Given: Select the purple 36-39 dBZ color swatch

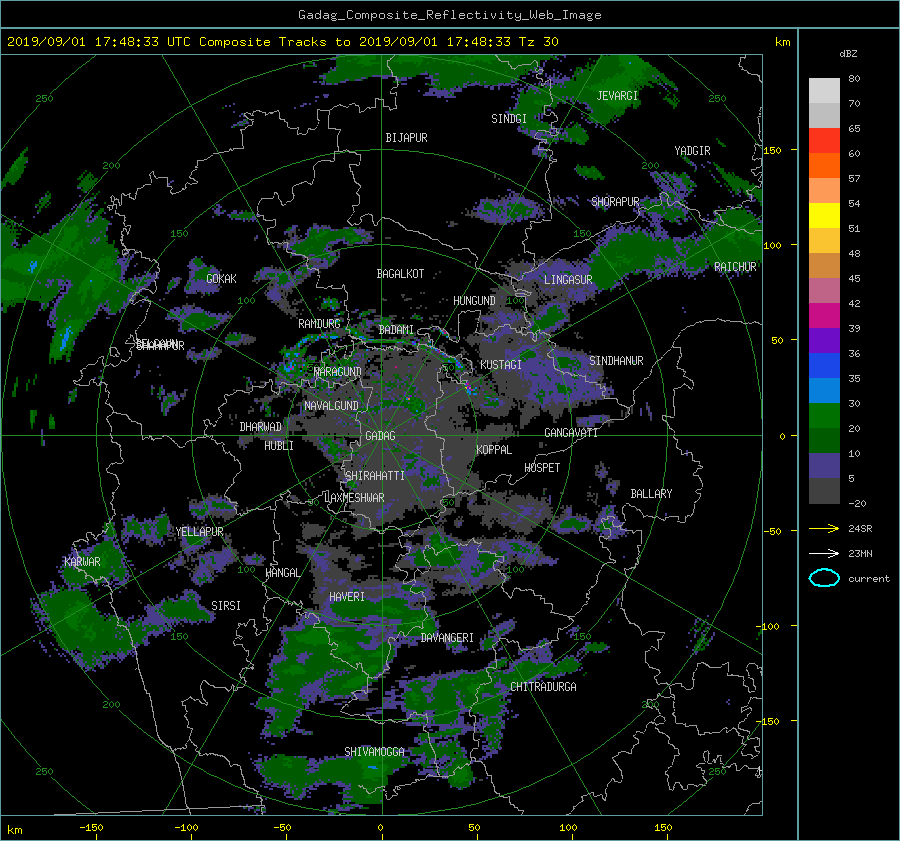Looking at the screenshot, I should [x=824, y=340].
